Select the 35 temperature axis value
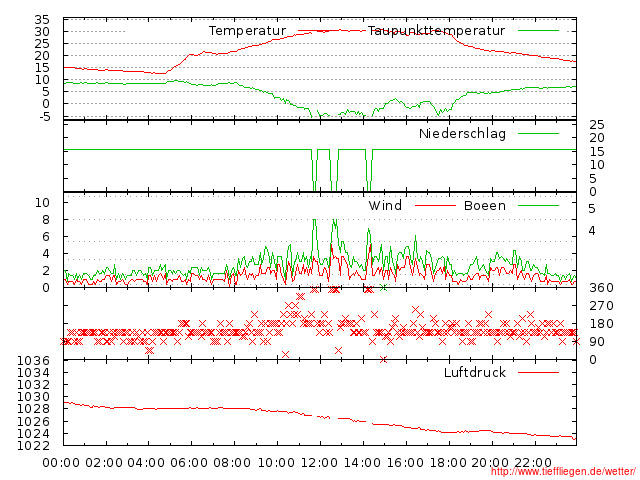The height and width of the screenshot is (480, 640). [42, 20]
